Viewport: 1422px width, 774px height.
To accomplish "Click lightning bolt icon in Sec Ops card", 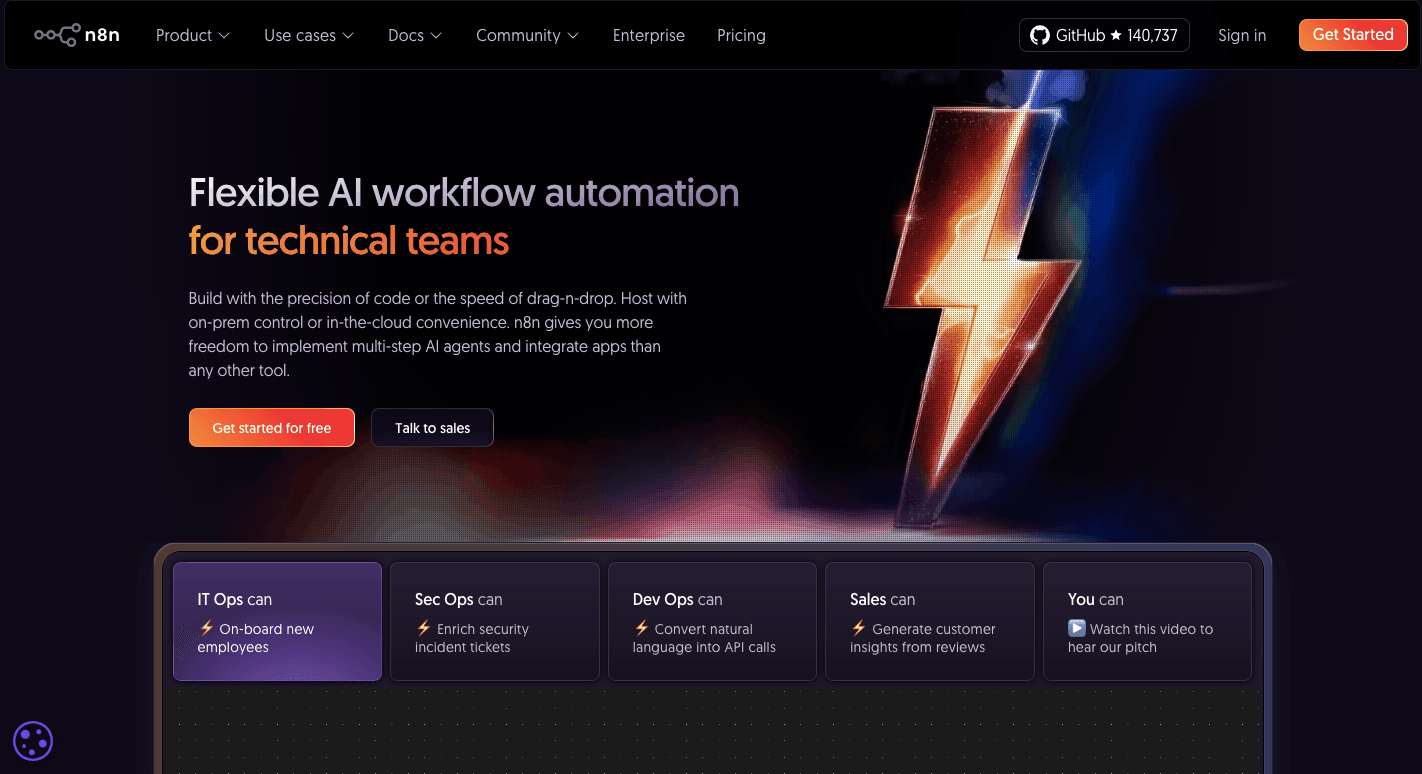I will tap(424, 629).
